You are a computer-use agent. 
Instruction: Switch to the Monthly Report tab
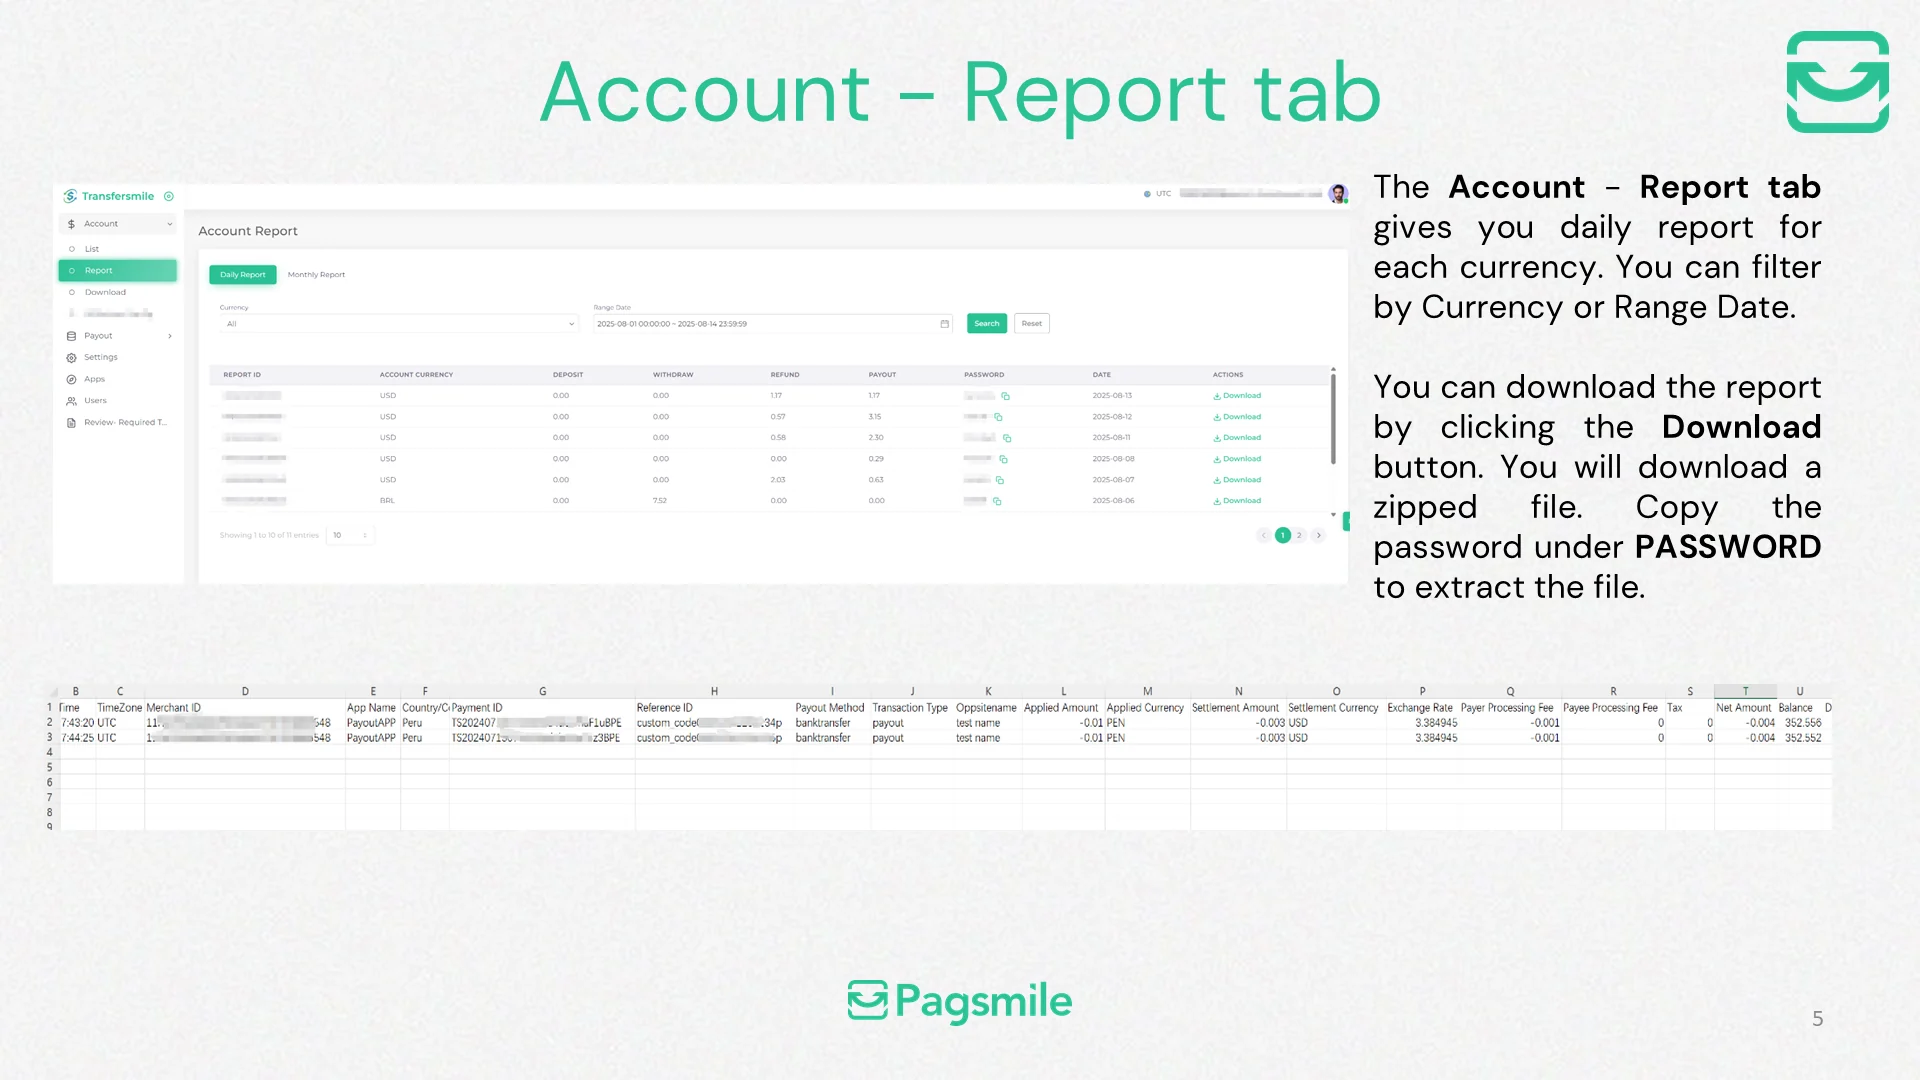(316, 275)
